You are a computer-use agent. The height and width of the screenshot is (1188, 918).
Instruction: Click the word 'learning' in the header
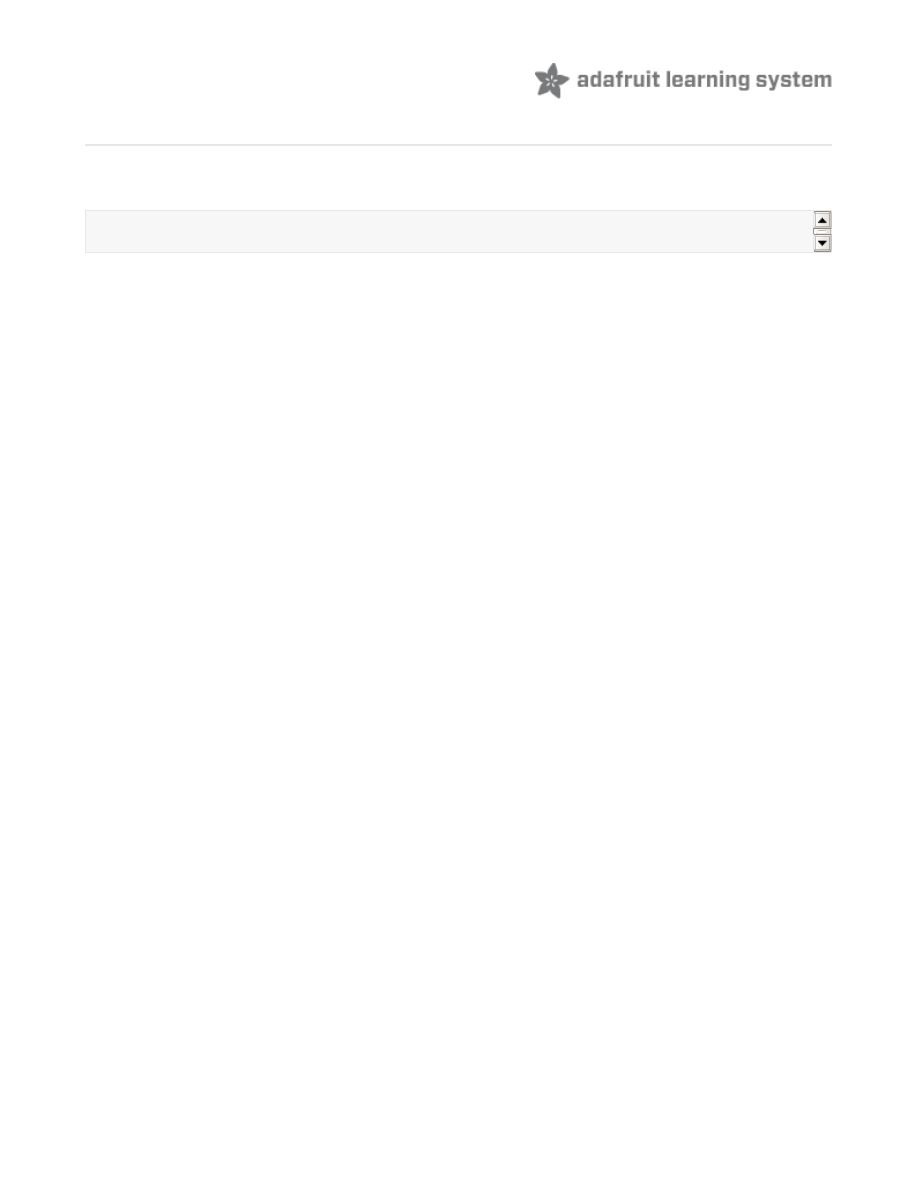(707, 81)
